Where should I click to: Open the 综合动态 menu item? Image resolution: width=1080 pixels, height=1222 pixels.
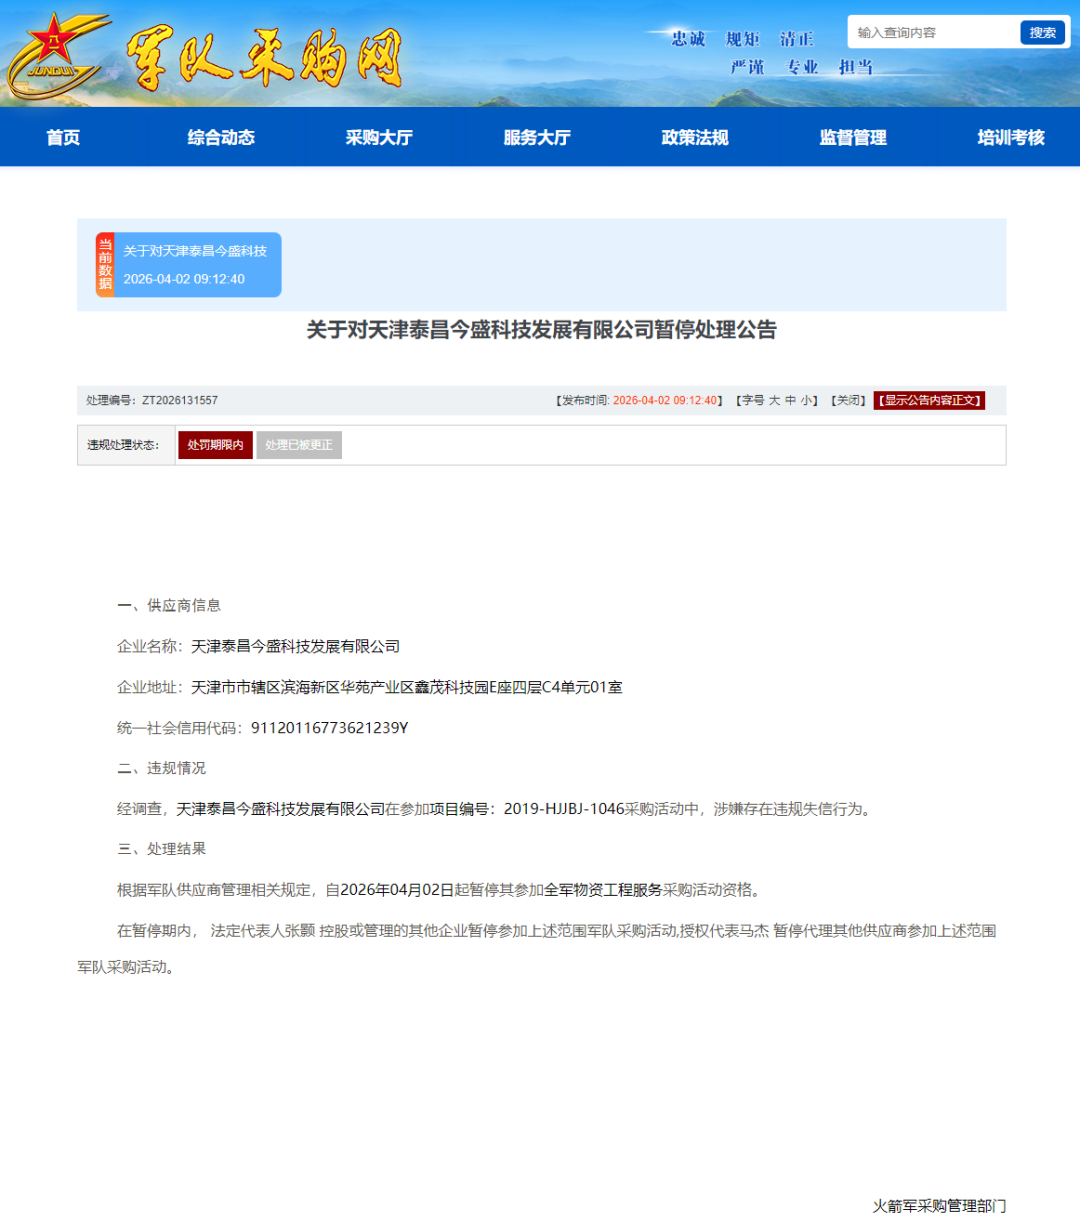[221, 137]
